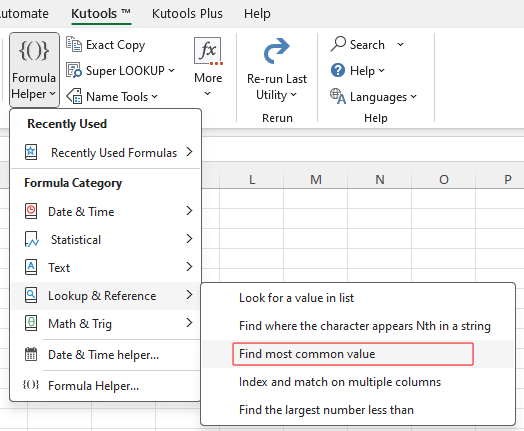The width and height of the screenshot is (524, 431).
Task: Click the braces icon beside Formula Helper… entry
Action: (x=31, y=385)
